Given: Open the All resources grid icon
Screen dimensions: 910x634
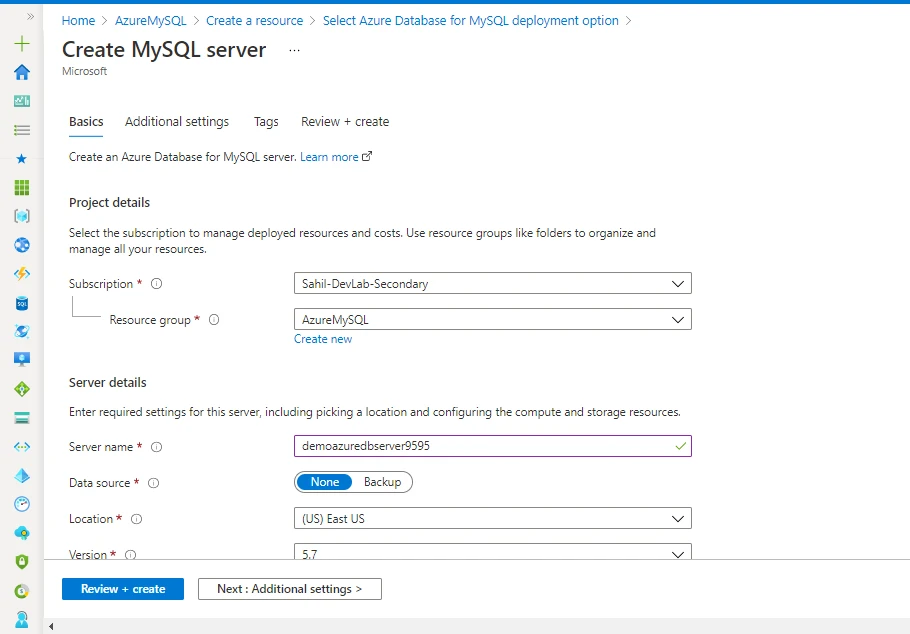Looking at the screenshot, I should 21,187.
